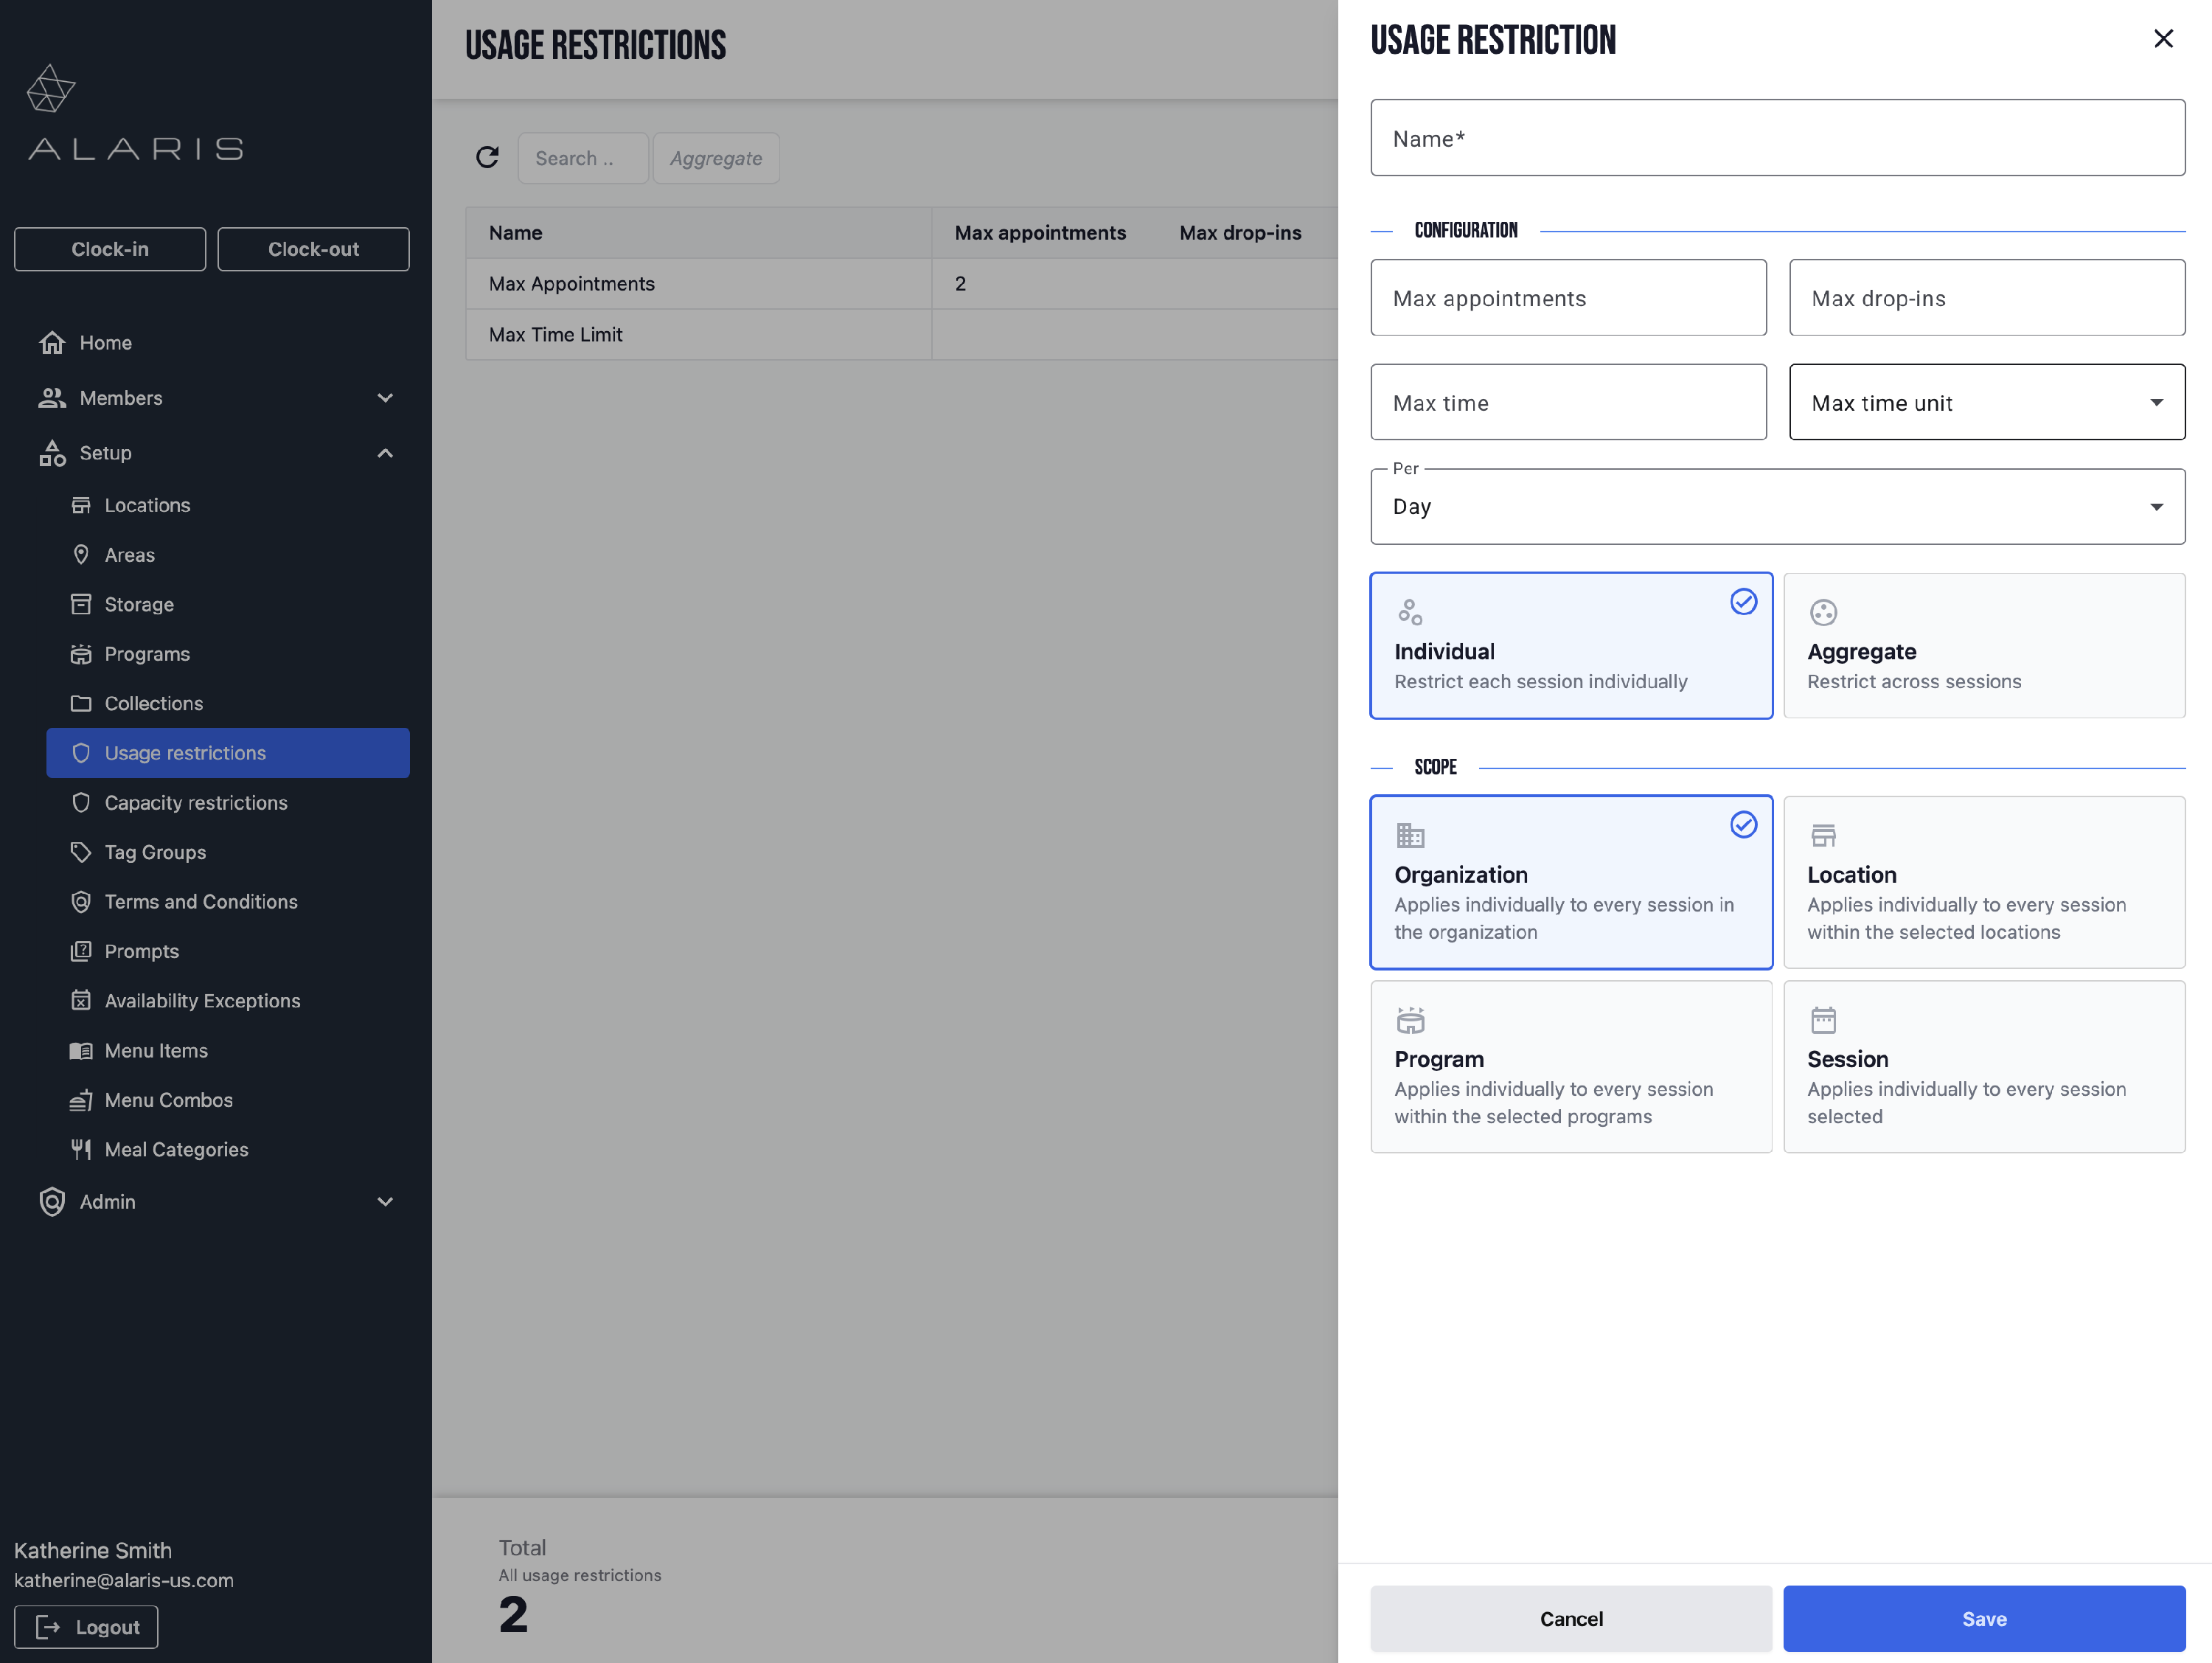The height and width of the screenshot is (1663, 2212).
Task: Click the Programs icon in sidebar
Action: coord(81,654)
